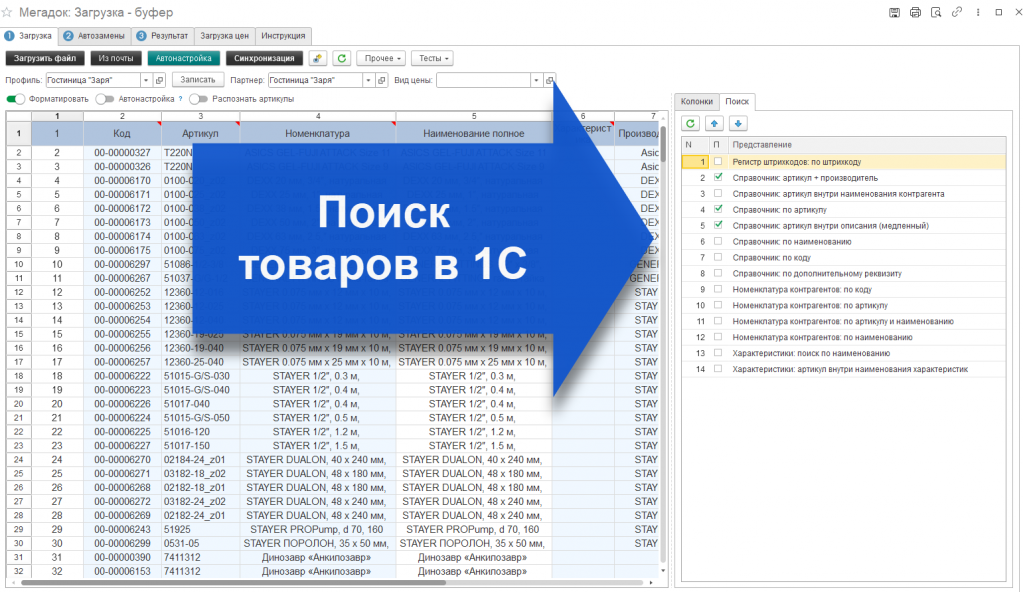Viewport: 1023px width, 592px height.
Task: Switch to the Автозамены tab
Action: tap(94, 36)
